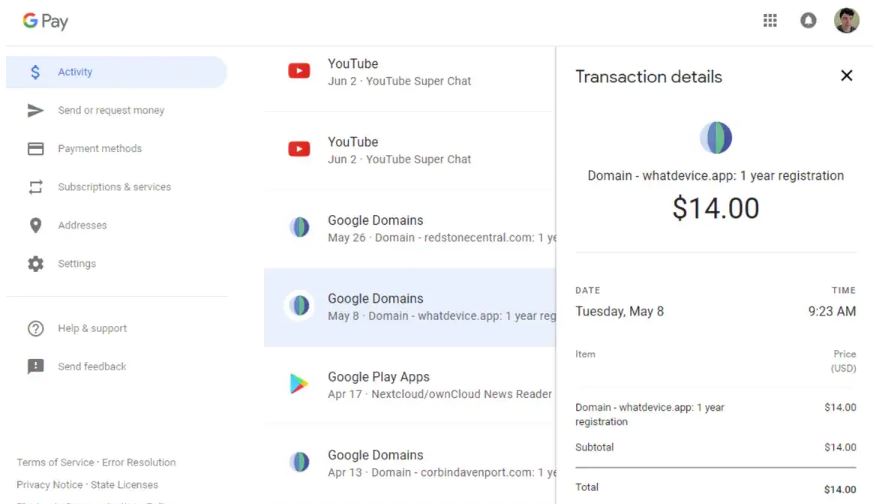
Task: Open the Settings page
Action: pyautogui.click(x=77, y=263)
